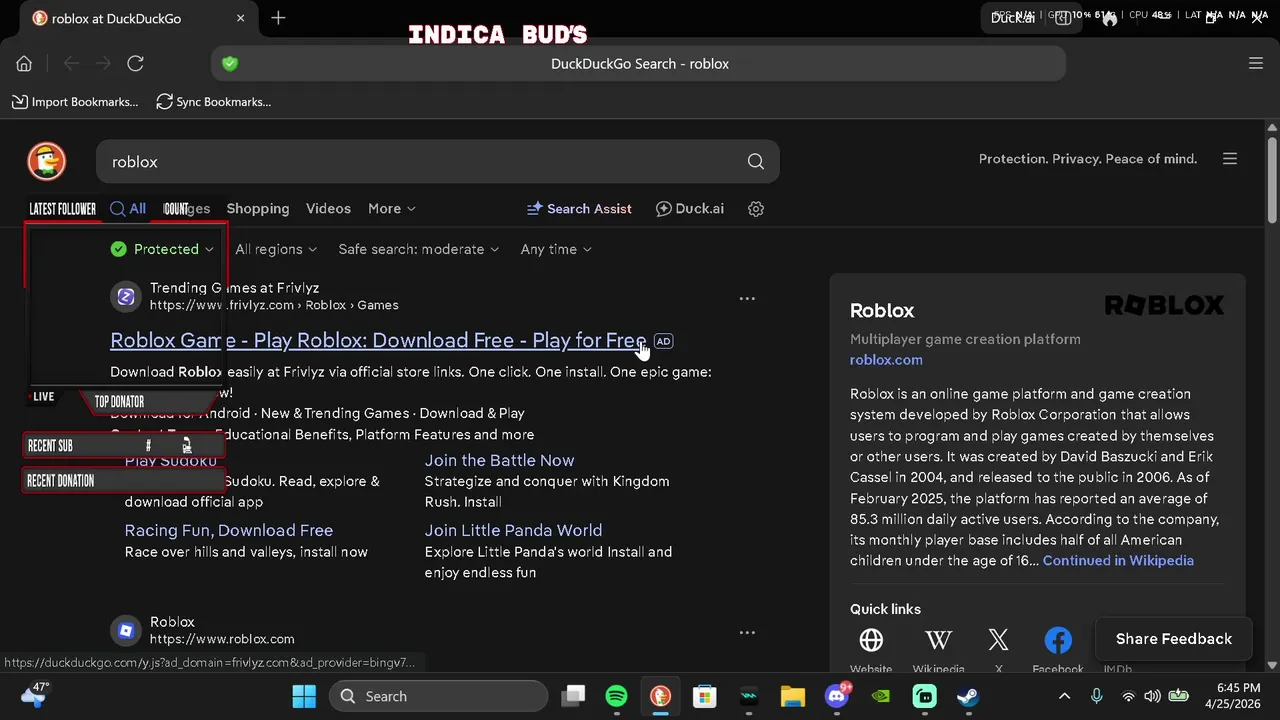Open the taskbar weather widget showing 47°
Image resolution: width=1280 pixels, height=720 pixels.
click(x=34, y=696)
